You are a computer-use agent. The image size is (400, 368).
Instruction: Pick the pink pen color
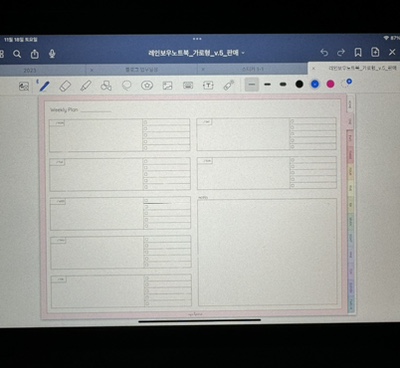(330, 84)
